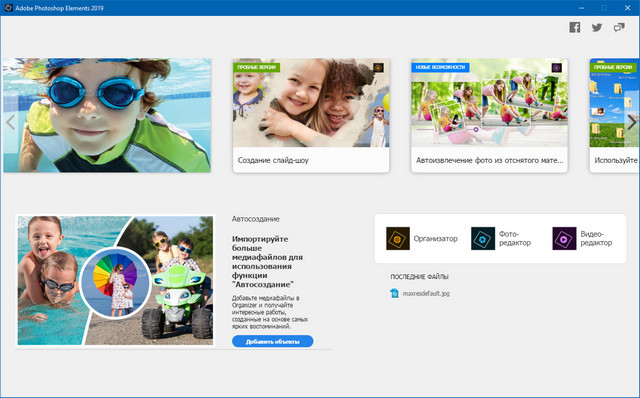The width and height of the screenshot is (640, 398).
Task: Open Автоизвлечение фото из отснятого card title
Action: (x=489, y=160)
